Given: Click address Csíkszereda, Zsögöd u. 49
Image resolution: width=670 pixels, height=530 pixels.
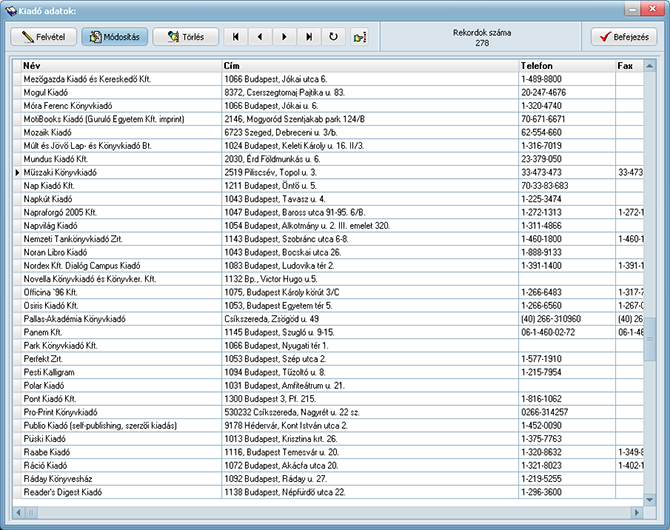Looking at the screenshot, I should click(271, 319).
